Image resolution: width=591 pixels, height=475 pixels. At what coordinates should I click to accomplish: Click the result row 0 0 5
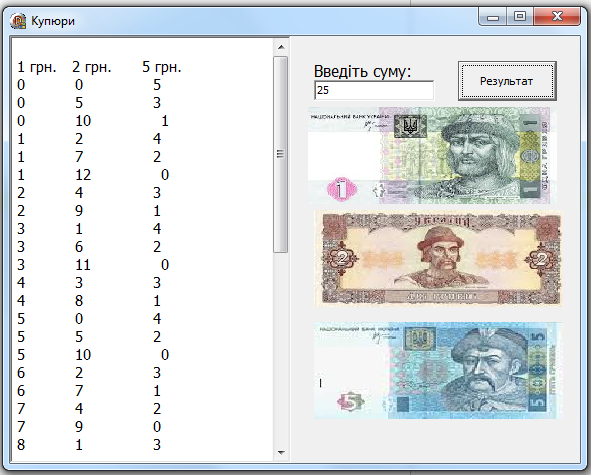[x=89, y=85]
